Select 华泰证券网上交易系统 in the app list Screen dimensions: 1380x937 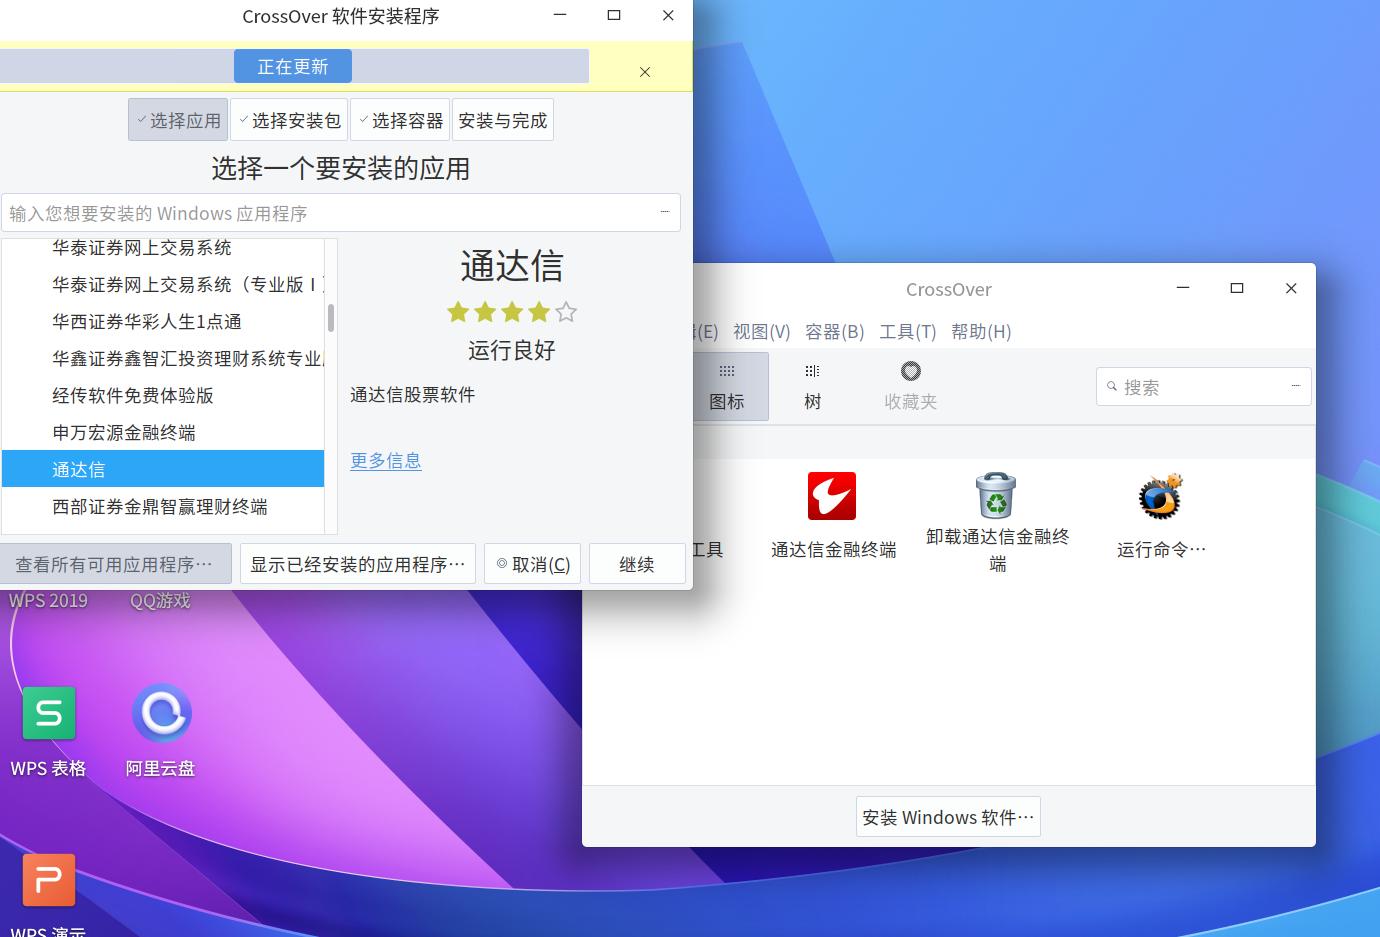point(142,247)
